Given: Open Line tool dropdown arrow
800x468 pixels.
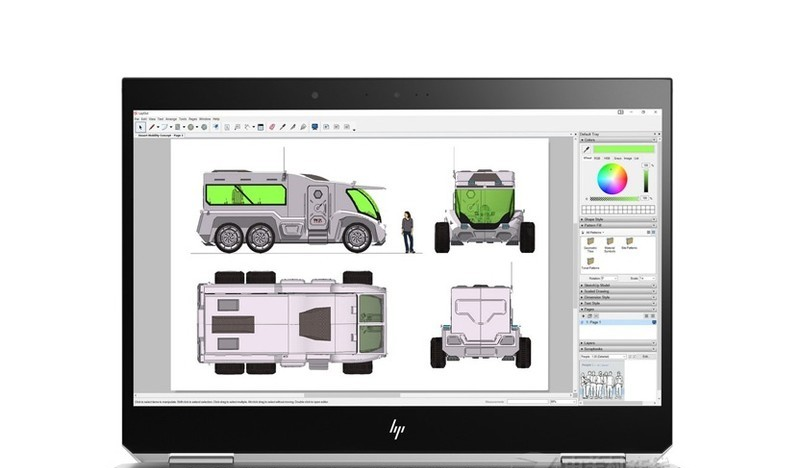Looking at the screenshot, I should point(158,127).
